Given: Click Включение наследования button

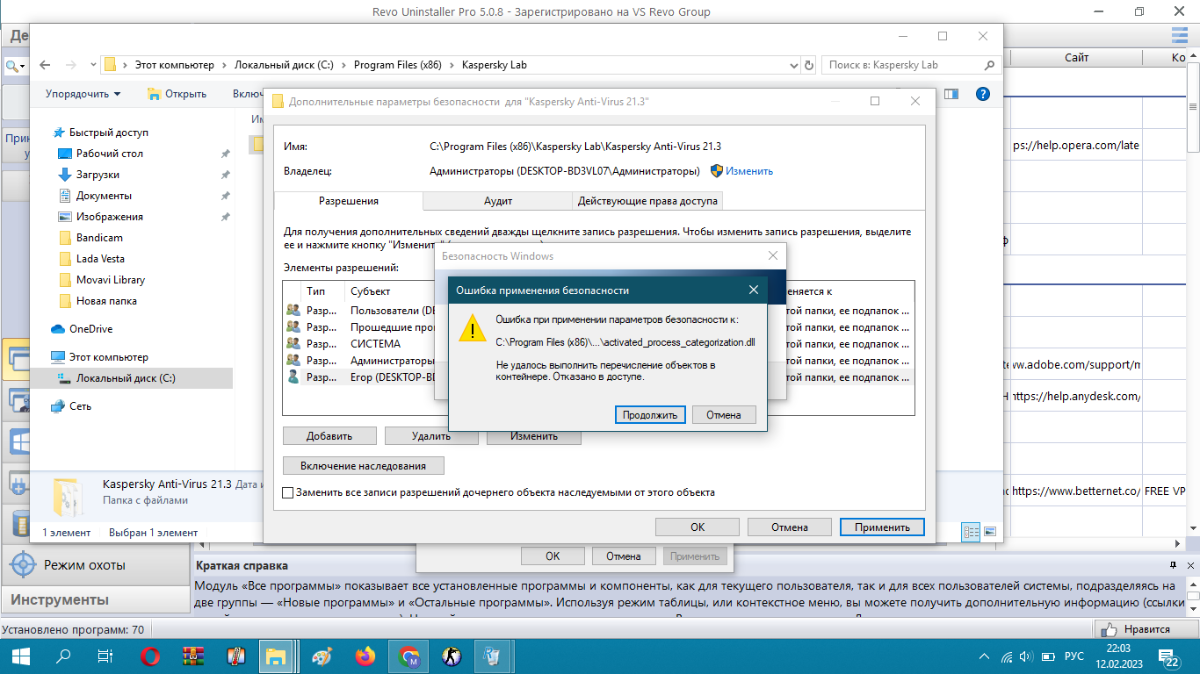Looking at the screenshot, I should point(364,465).
